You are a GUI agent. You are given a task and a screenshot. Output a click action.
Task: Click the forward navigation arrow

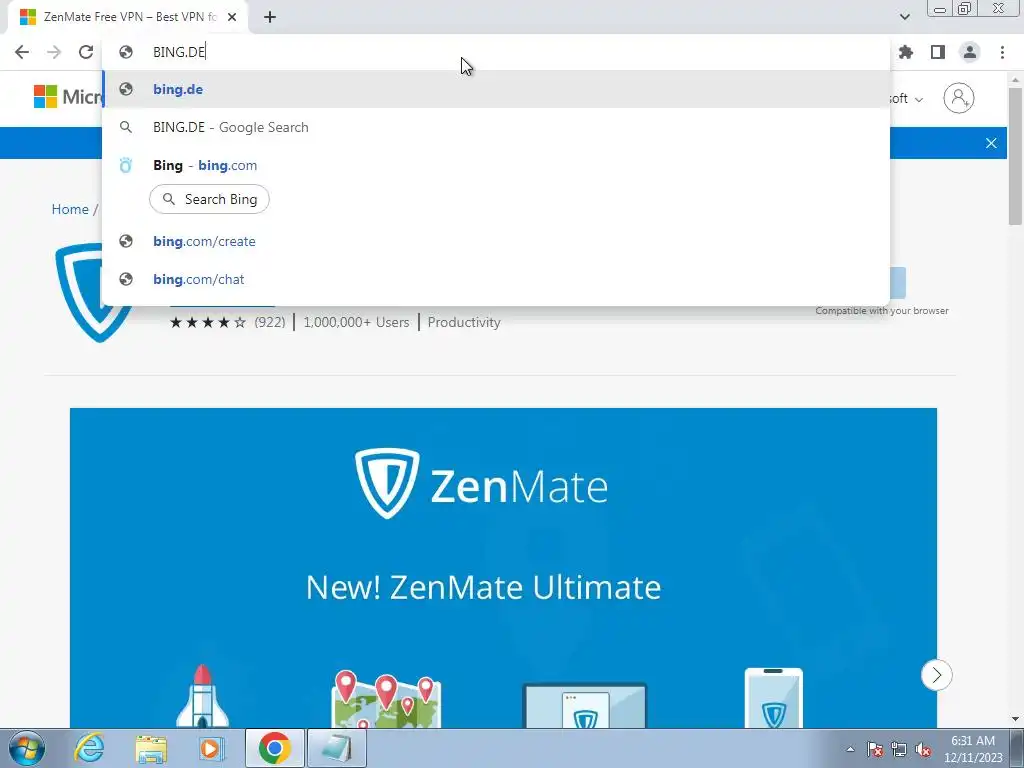click(x=54, y=52)
